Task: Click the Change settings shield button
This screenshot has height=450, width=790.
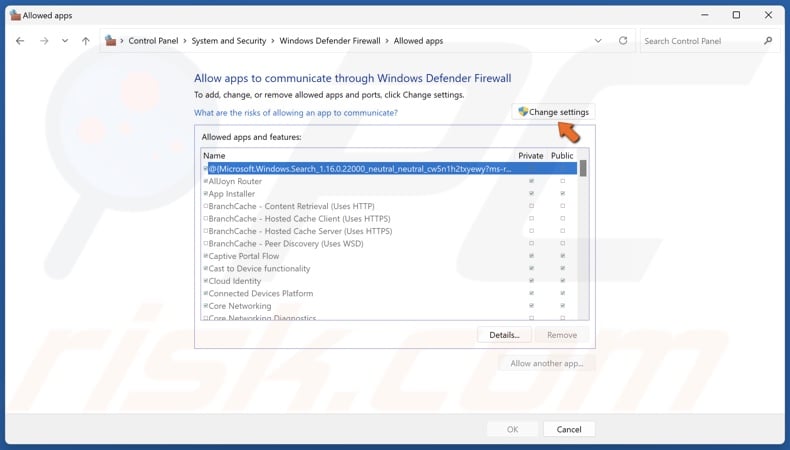Action: (x=553, y=112)
